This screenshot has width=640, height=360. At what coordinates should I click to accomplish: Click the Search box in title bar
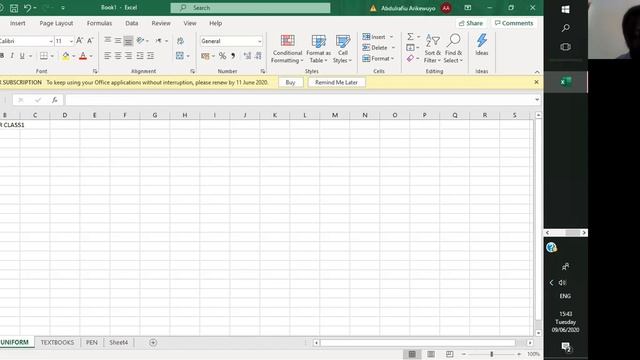coord(250,8)
